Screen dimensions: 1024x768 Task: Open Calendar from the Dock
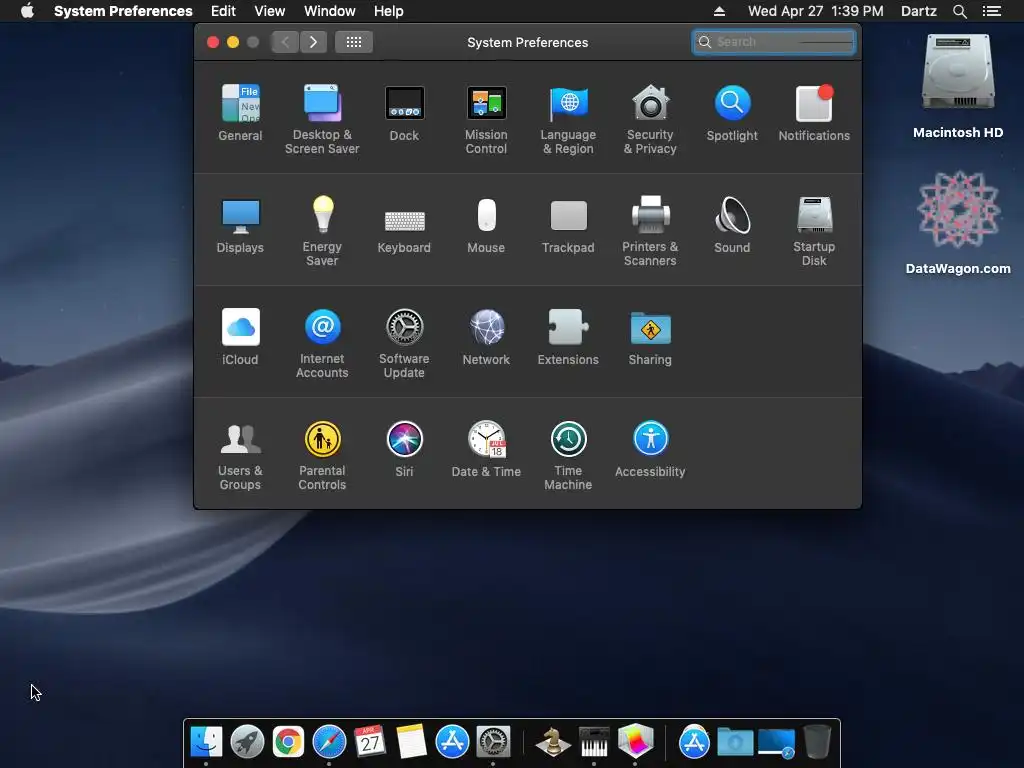(x=370, y=742)
